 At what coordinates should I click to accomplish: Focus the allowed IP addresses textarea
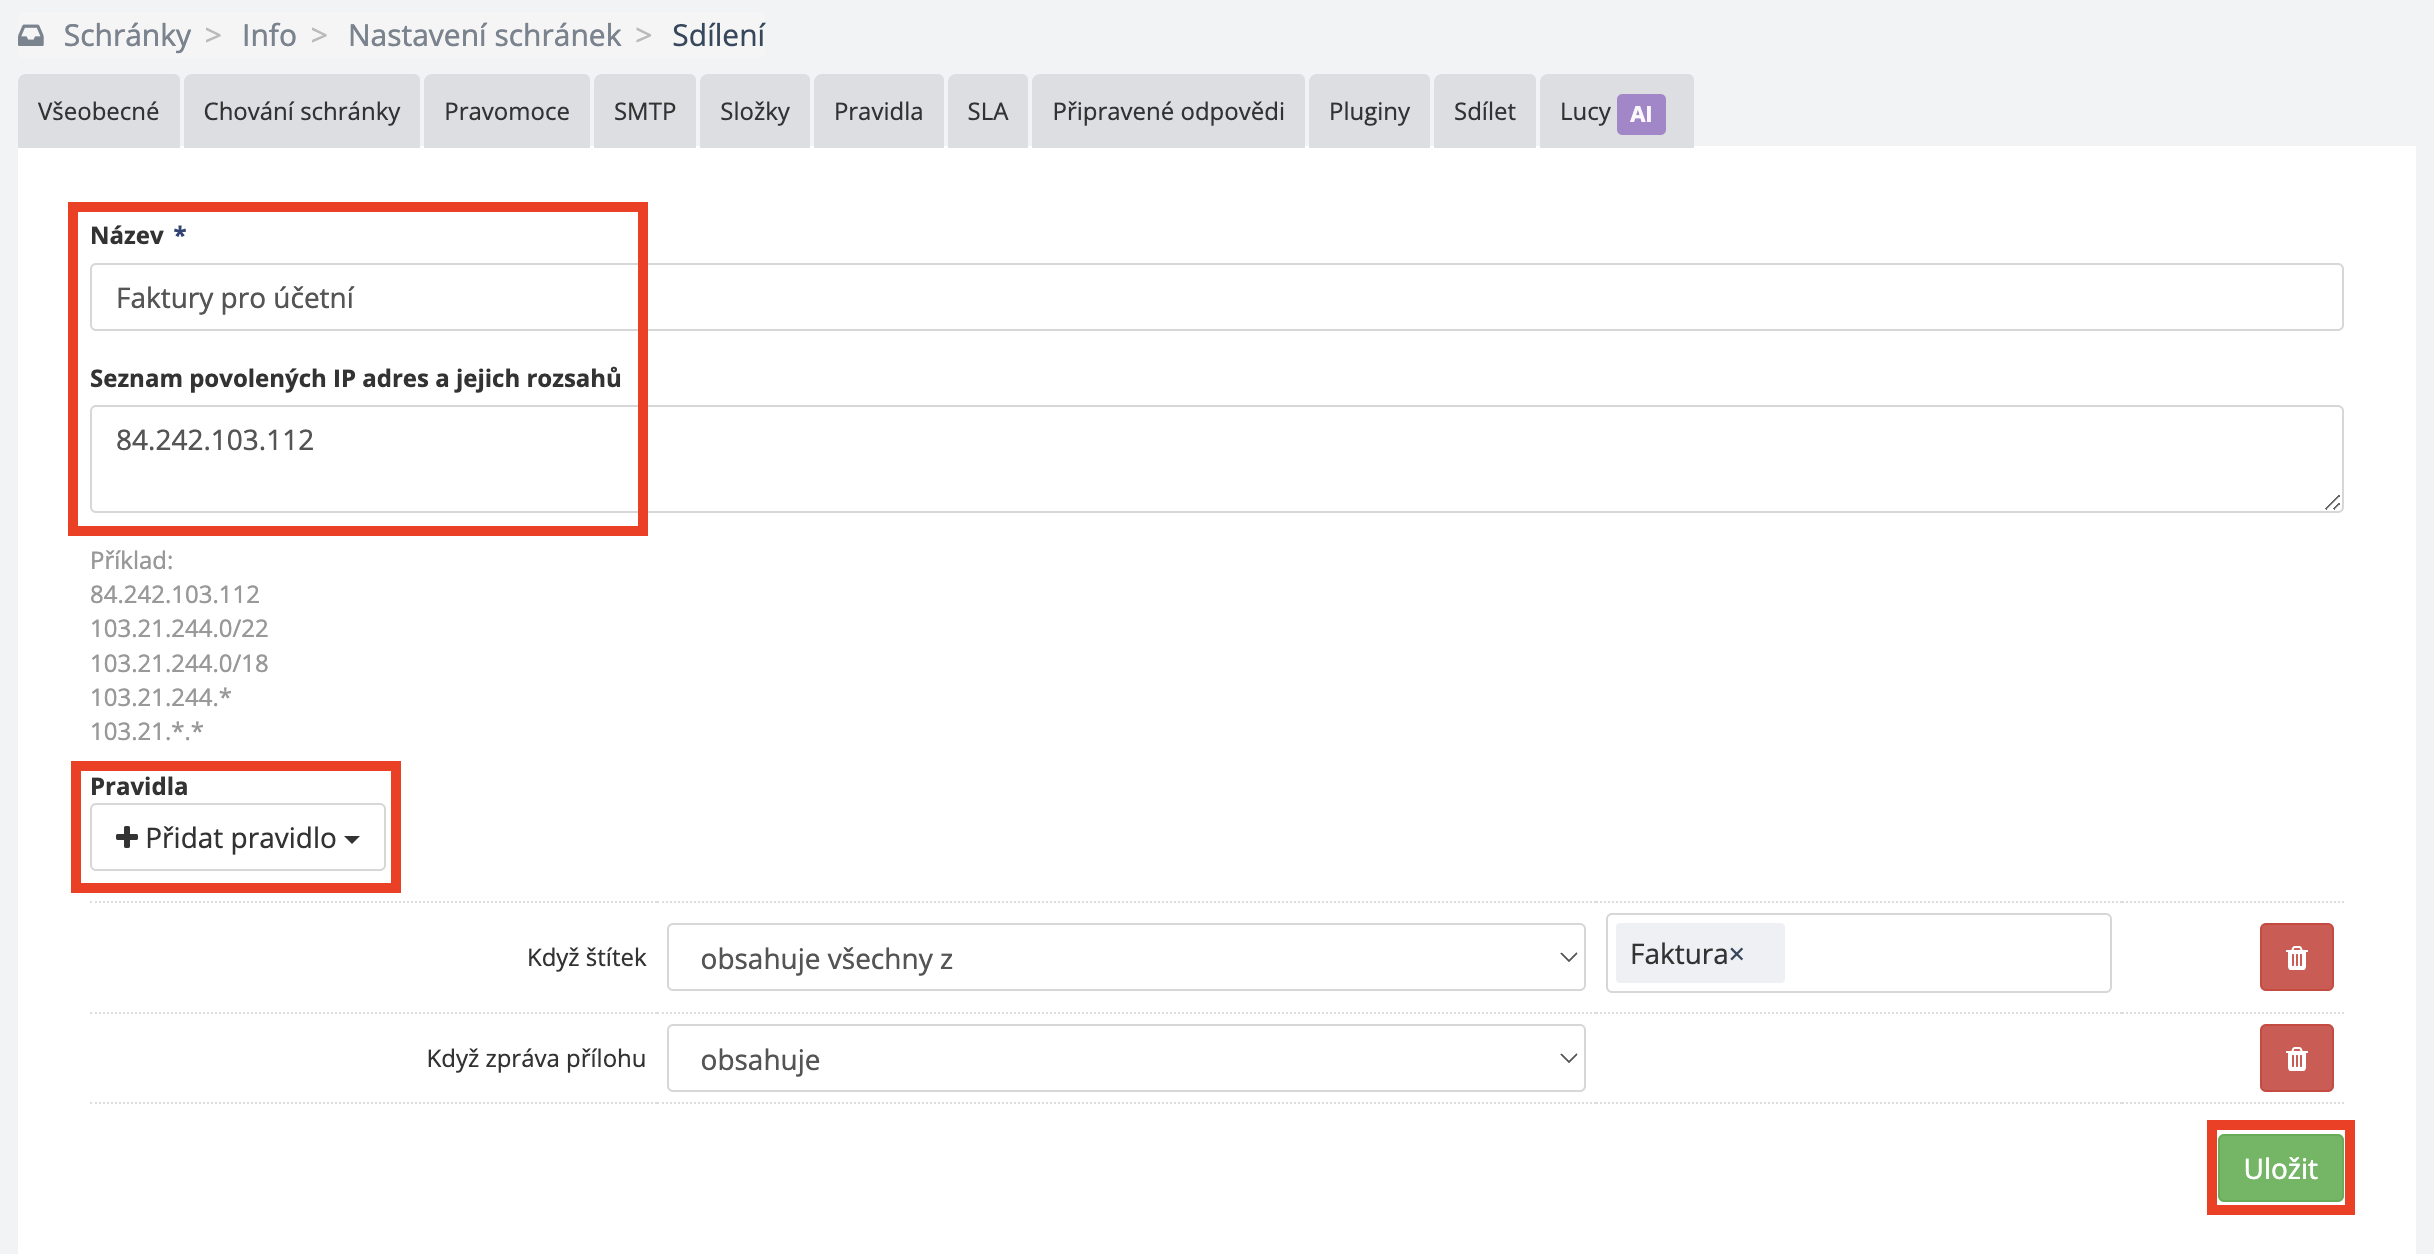pos(1215,459)
